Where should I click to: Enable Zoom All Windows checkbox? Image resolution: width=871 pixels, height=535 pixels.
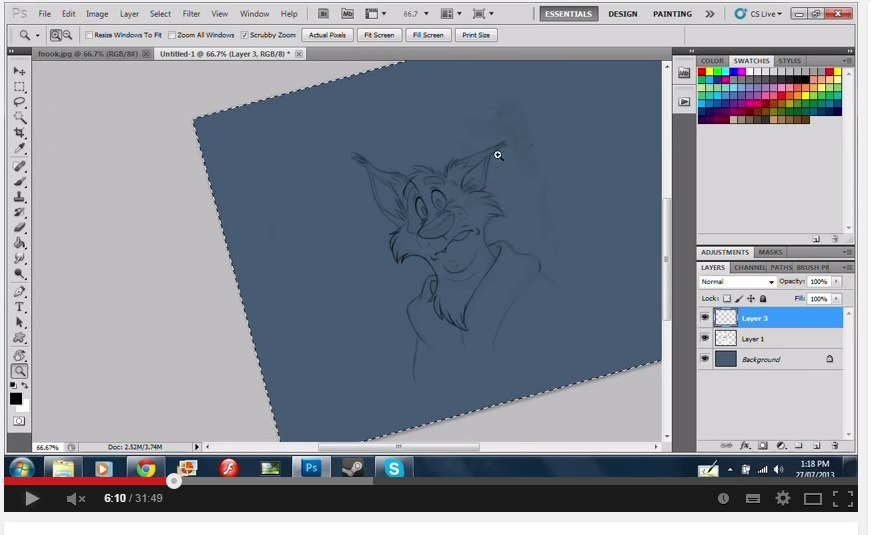pyautogui.click(x=172, y=35)
